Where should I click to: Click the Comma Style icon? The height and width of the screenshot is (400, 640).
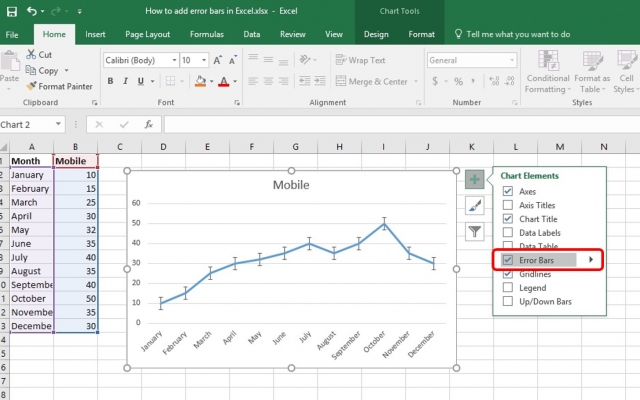click(x=473, y=81)
